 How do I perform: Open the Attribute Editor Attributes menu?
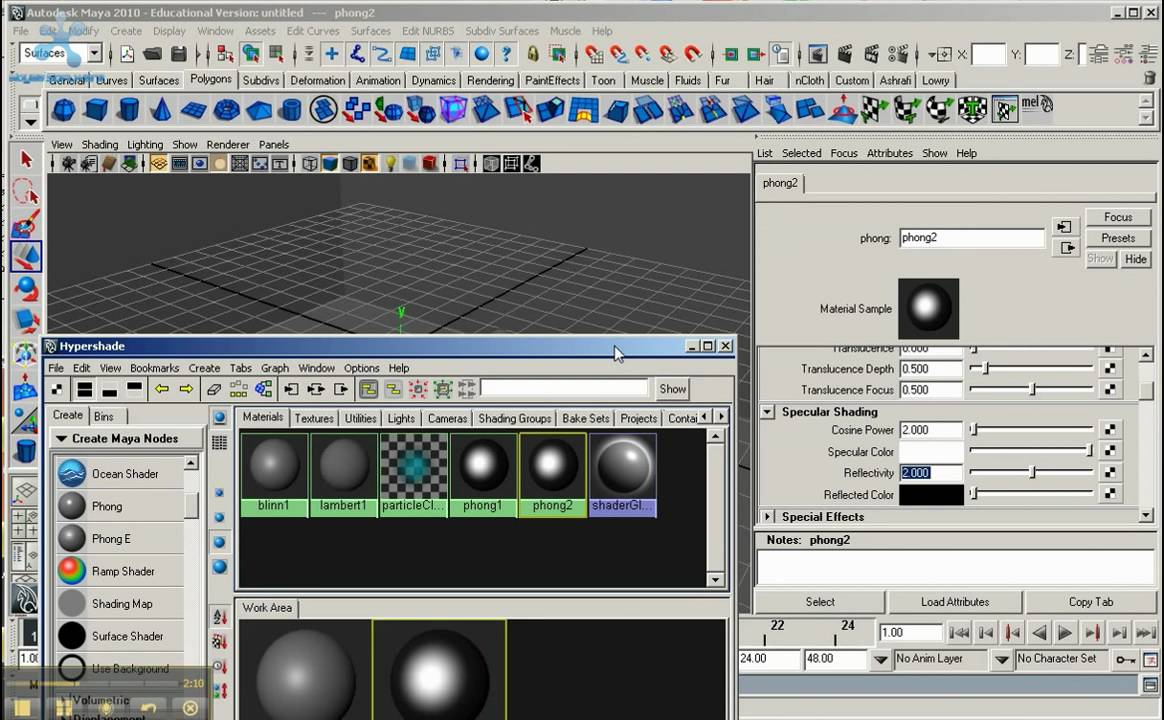click(x=889, y=154)
